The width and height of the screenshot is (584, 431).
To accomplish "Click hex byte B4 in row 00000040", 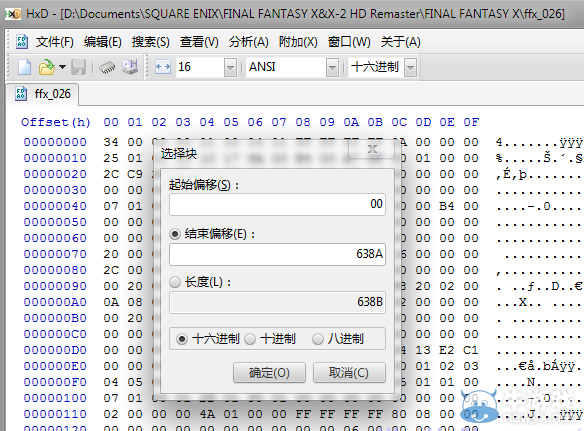I will tap(447, 206).
